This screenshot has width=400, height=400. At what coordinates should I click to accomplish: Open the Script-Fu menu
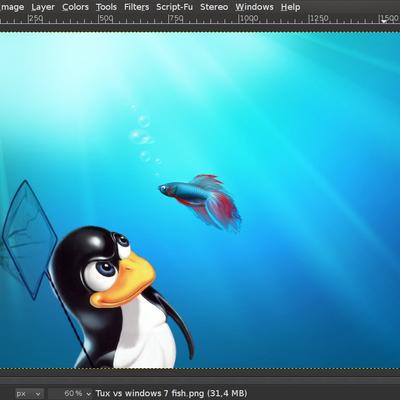pyautogui.click(x=174, y=7)
